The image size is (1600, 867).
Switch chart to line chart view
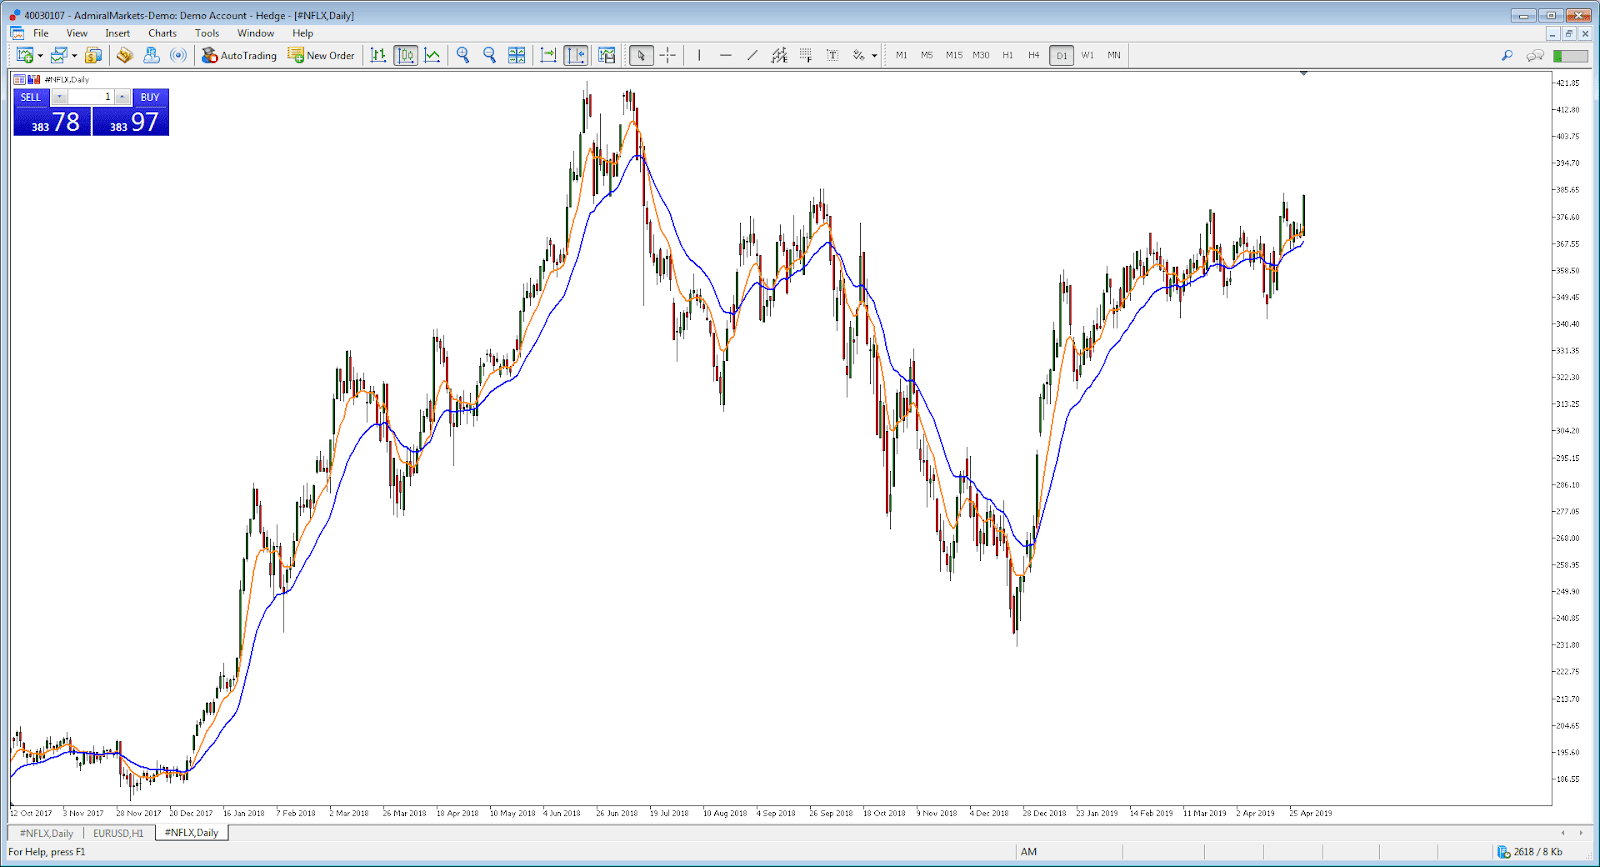pyautogui.click(x=432, y=55)
